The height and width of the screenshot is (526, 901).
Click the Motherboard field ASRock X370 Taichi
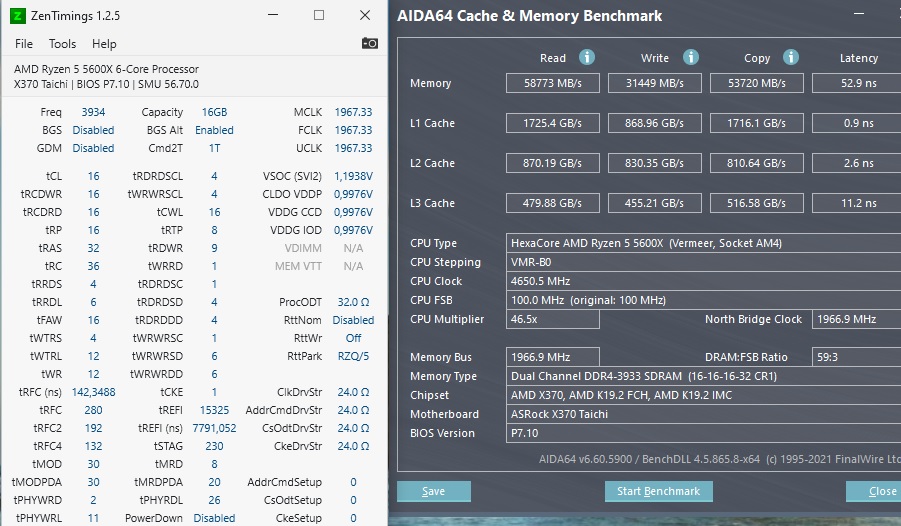[703, 414]
